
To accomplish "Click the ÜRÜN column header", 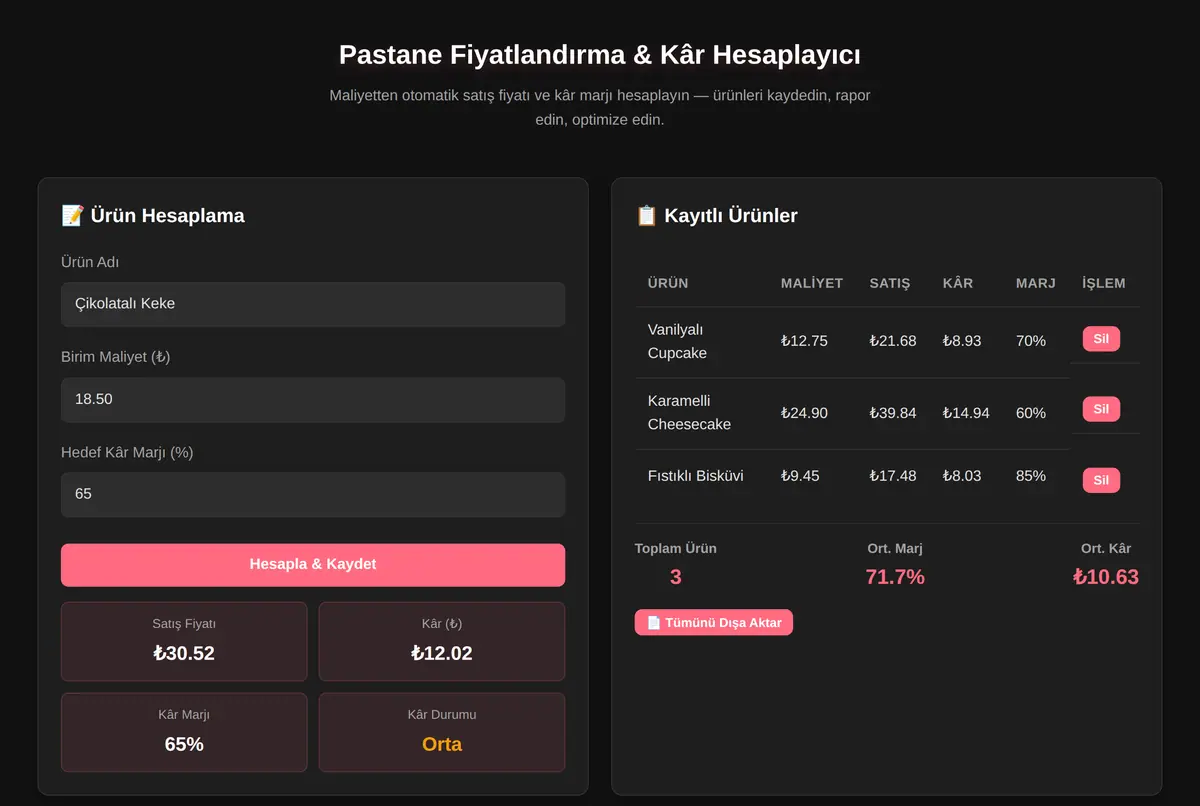I will pyautogui.click(x=668, y=283).
